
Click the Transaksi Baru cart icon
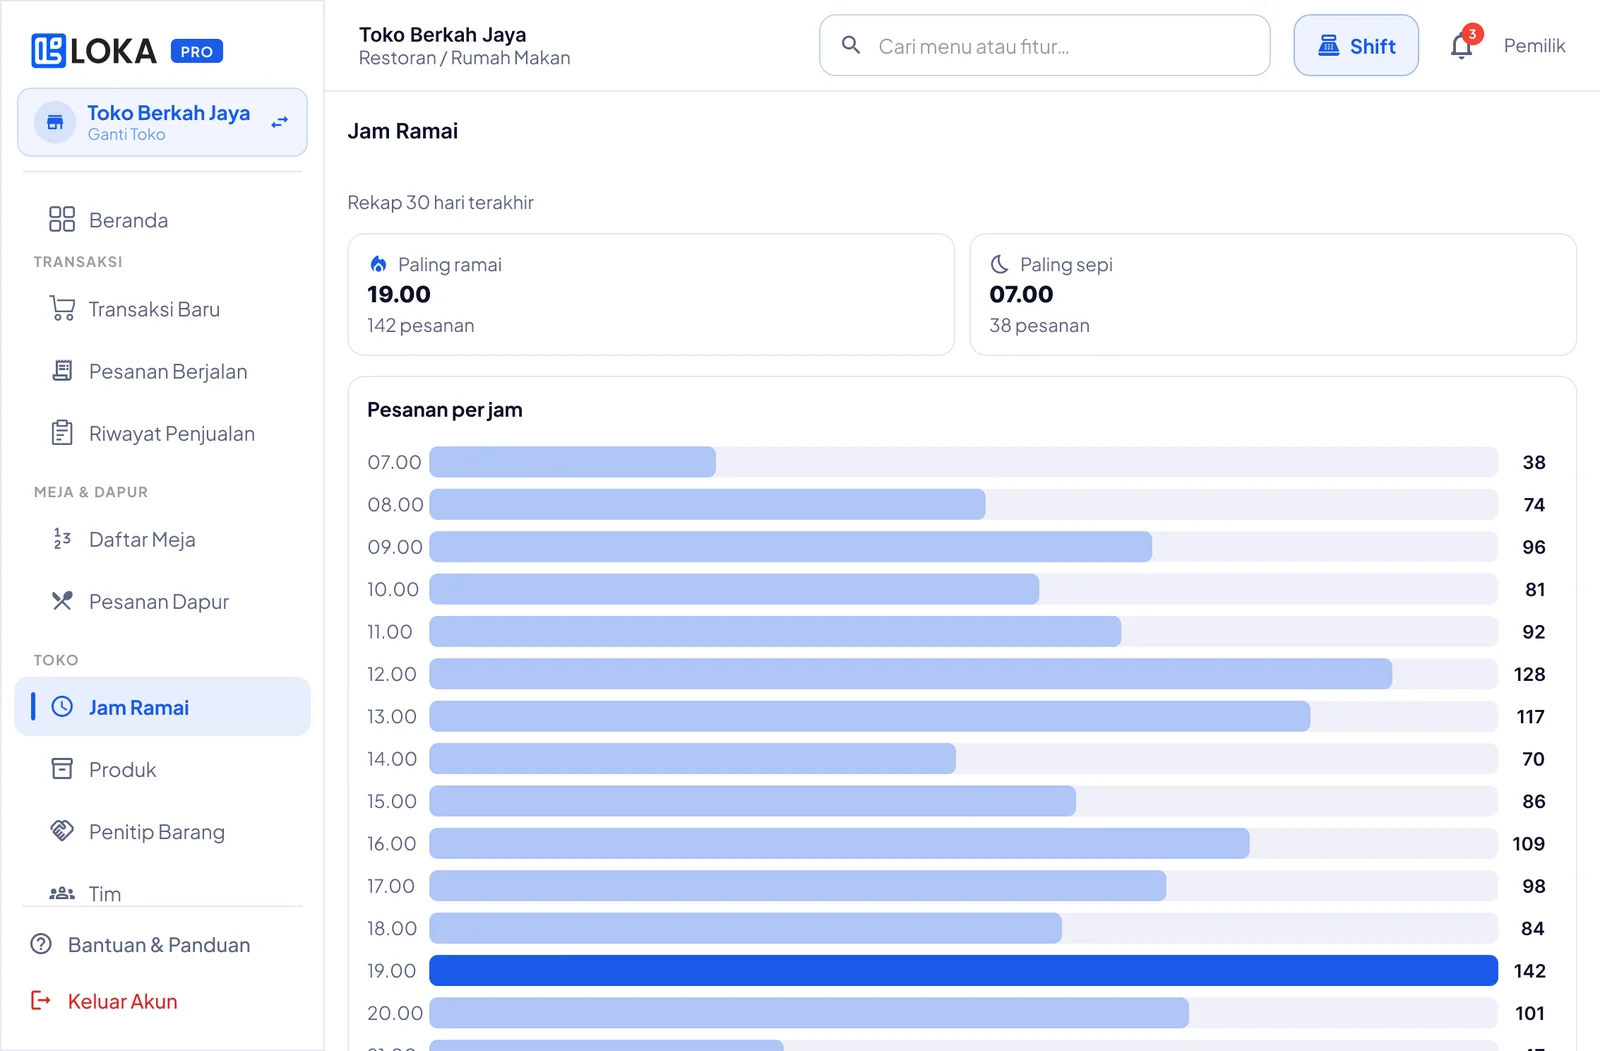coord(62,309)
